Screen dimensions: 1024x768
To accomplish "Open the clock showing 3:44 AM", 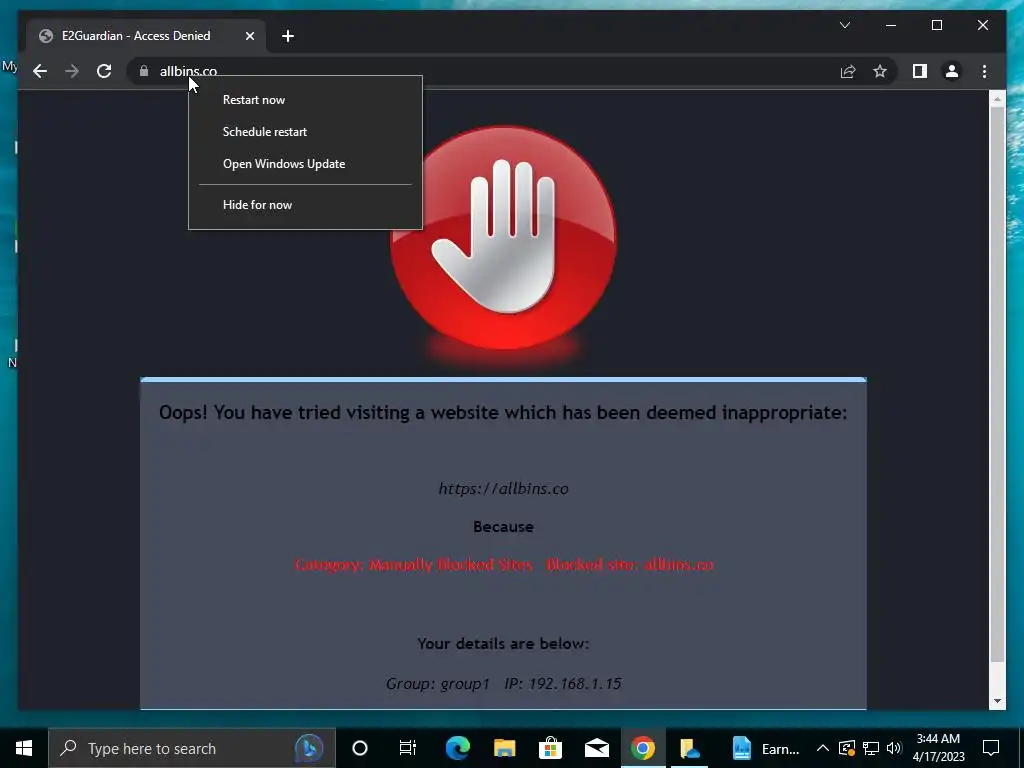I will (x=938, y=748).
